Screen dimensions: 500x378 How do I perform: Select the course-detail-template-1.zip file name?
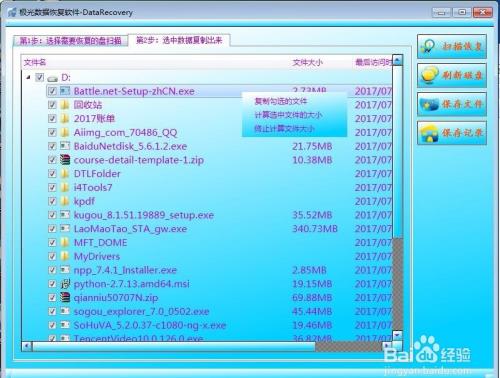(x=139, y=160)
